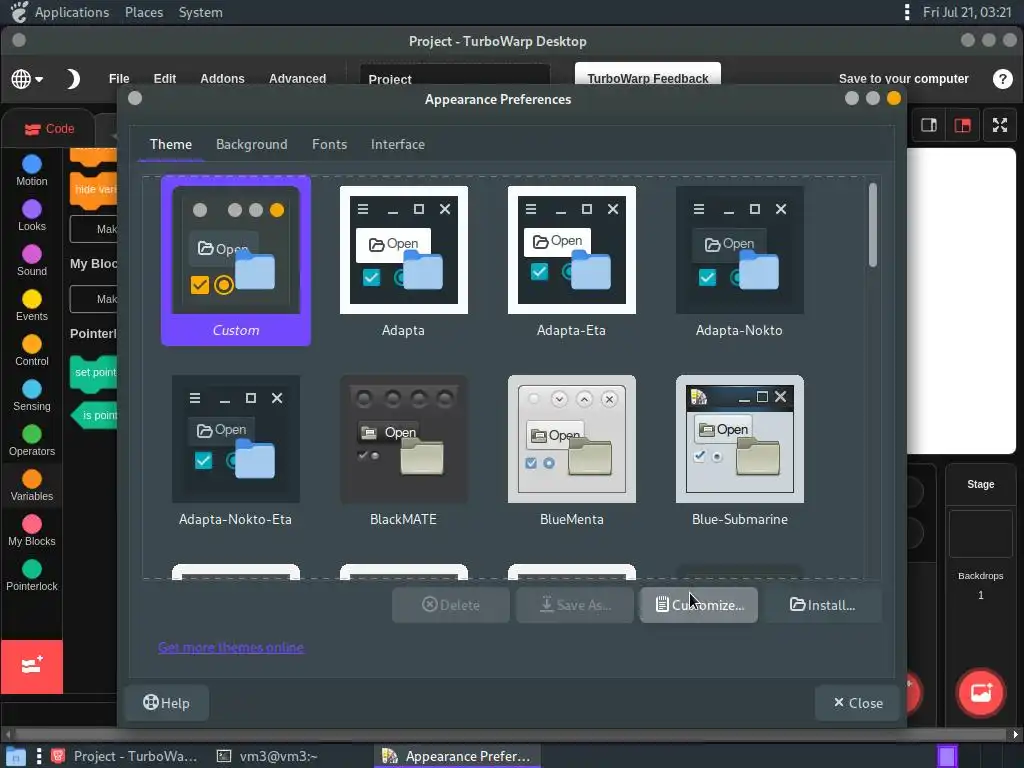Screen dimensions: 1024x768
Task: Switch to large stage layout icon
Action: point(963,125)
